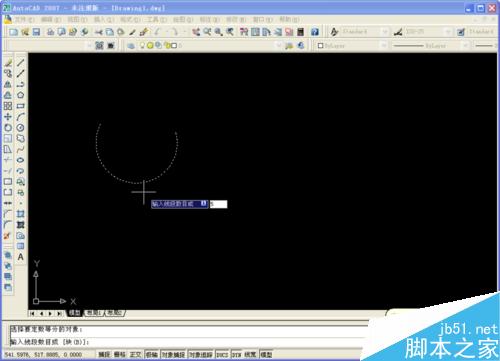
Task: Toggle 捕捉 snap mode in status bar
Action: point(104,355)
